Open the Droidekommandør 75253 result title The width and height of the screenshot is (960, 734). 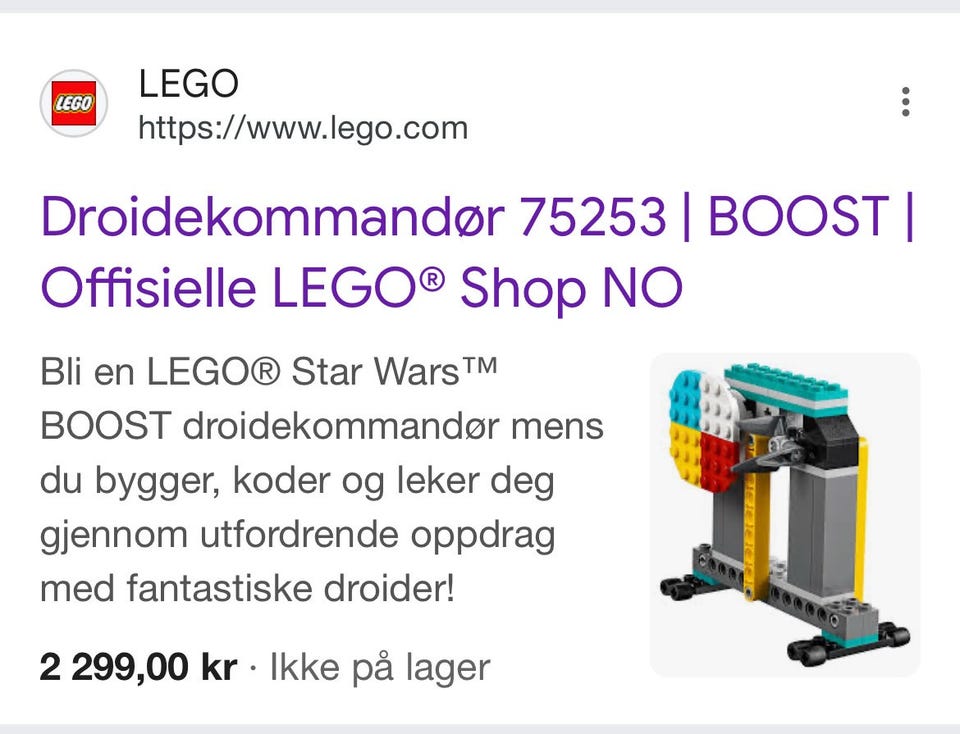pos(478,251)
